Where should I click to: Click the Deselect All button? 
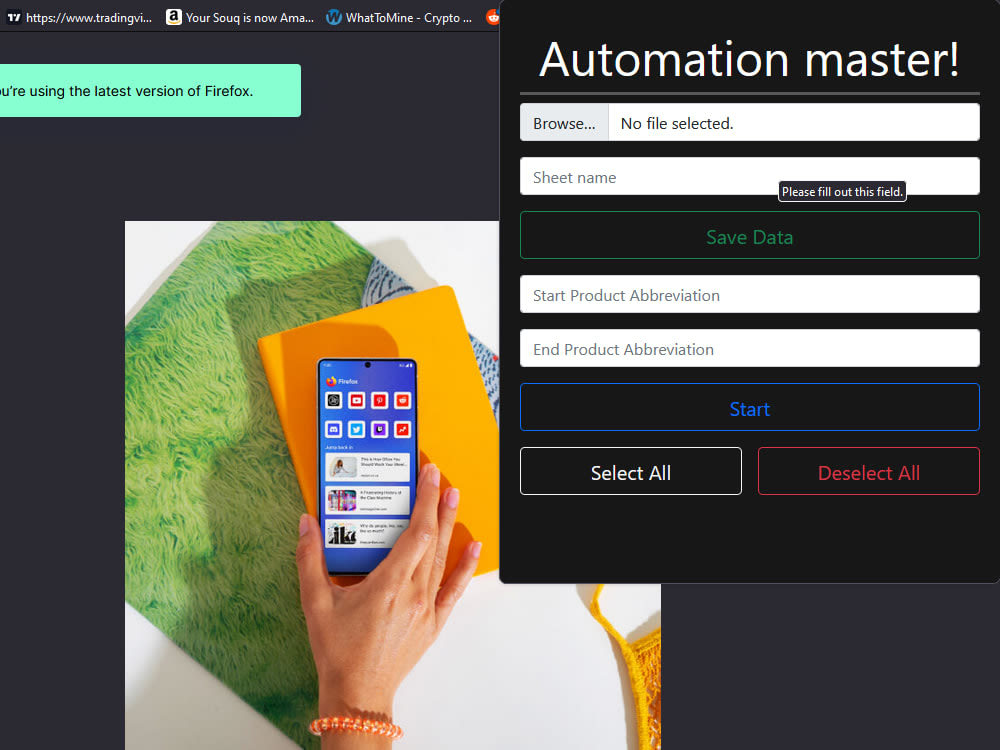click(x=869, y=471)
